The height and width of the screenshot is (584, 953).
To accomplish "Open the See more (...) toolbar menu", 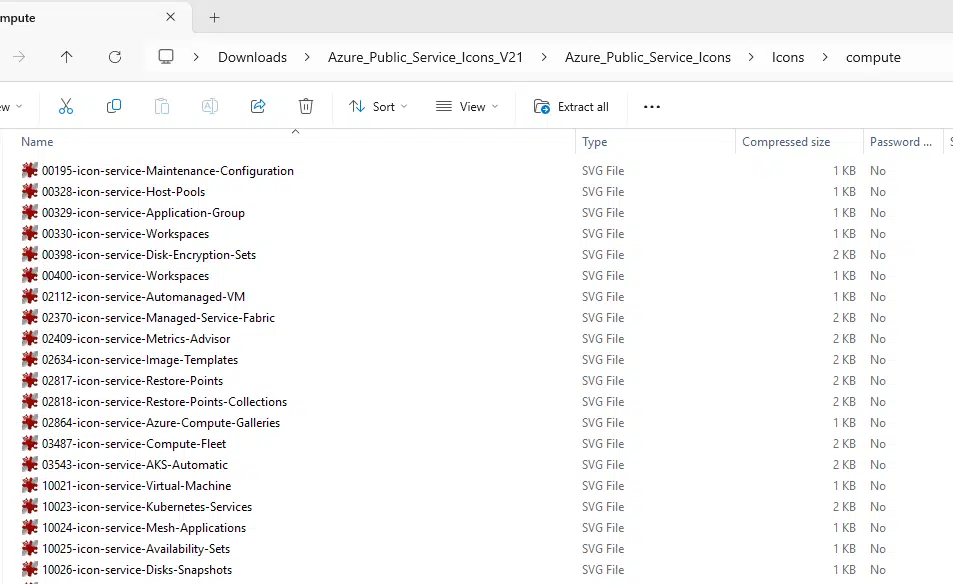I will coord(651,106).
